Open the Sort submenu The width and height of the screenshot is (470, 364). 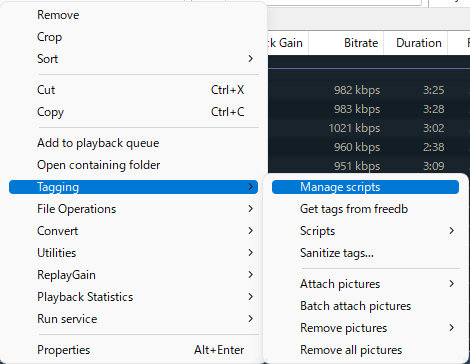133,59
